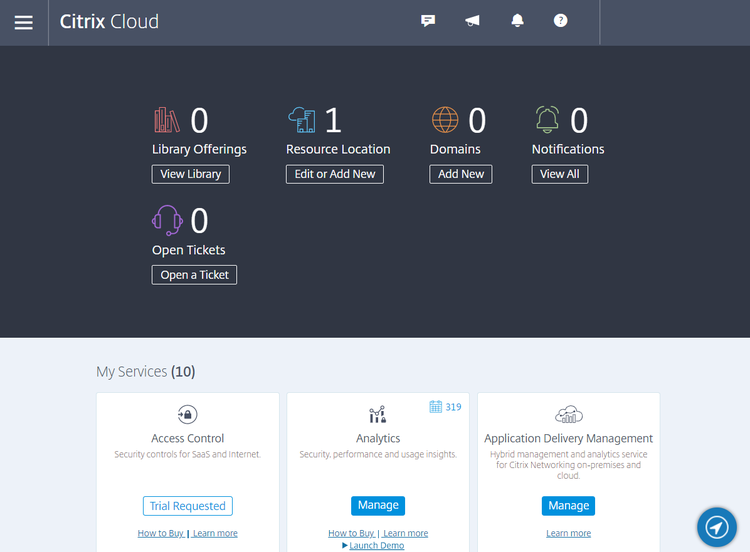Open How to Buy link under Analytics
Viewport: 750px width, 552px height.
351,533
